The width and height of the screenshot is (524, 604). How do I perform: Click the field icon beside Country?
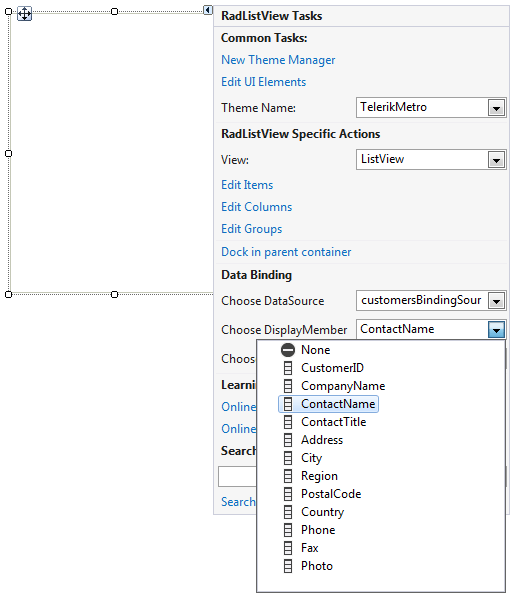pos(288,512)
